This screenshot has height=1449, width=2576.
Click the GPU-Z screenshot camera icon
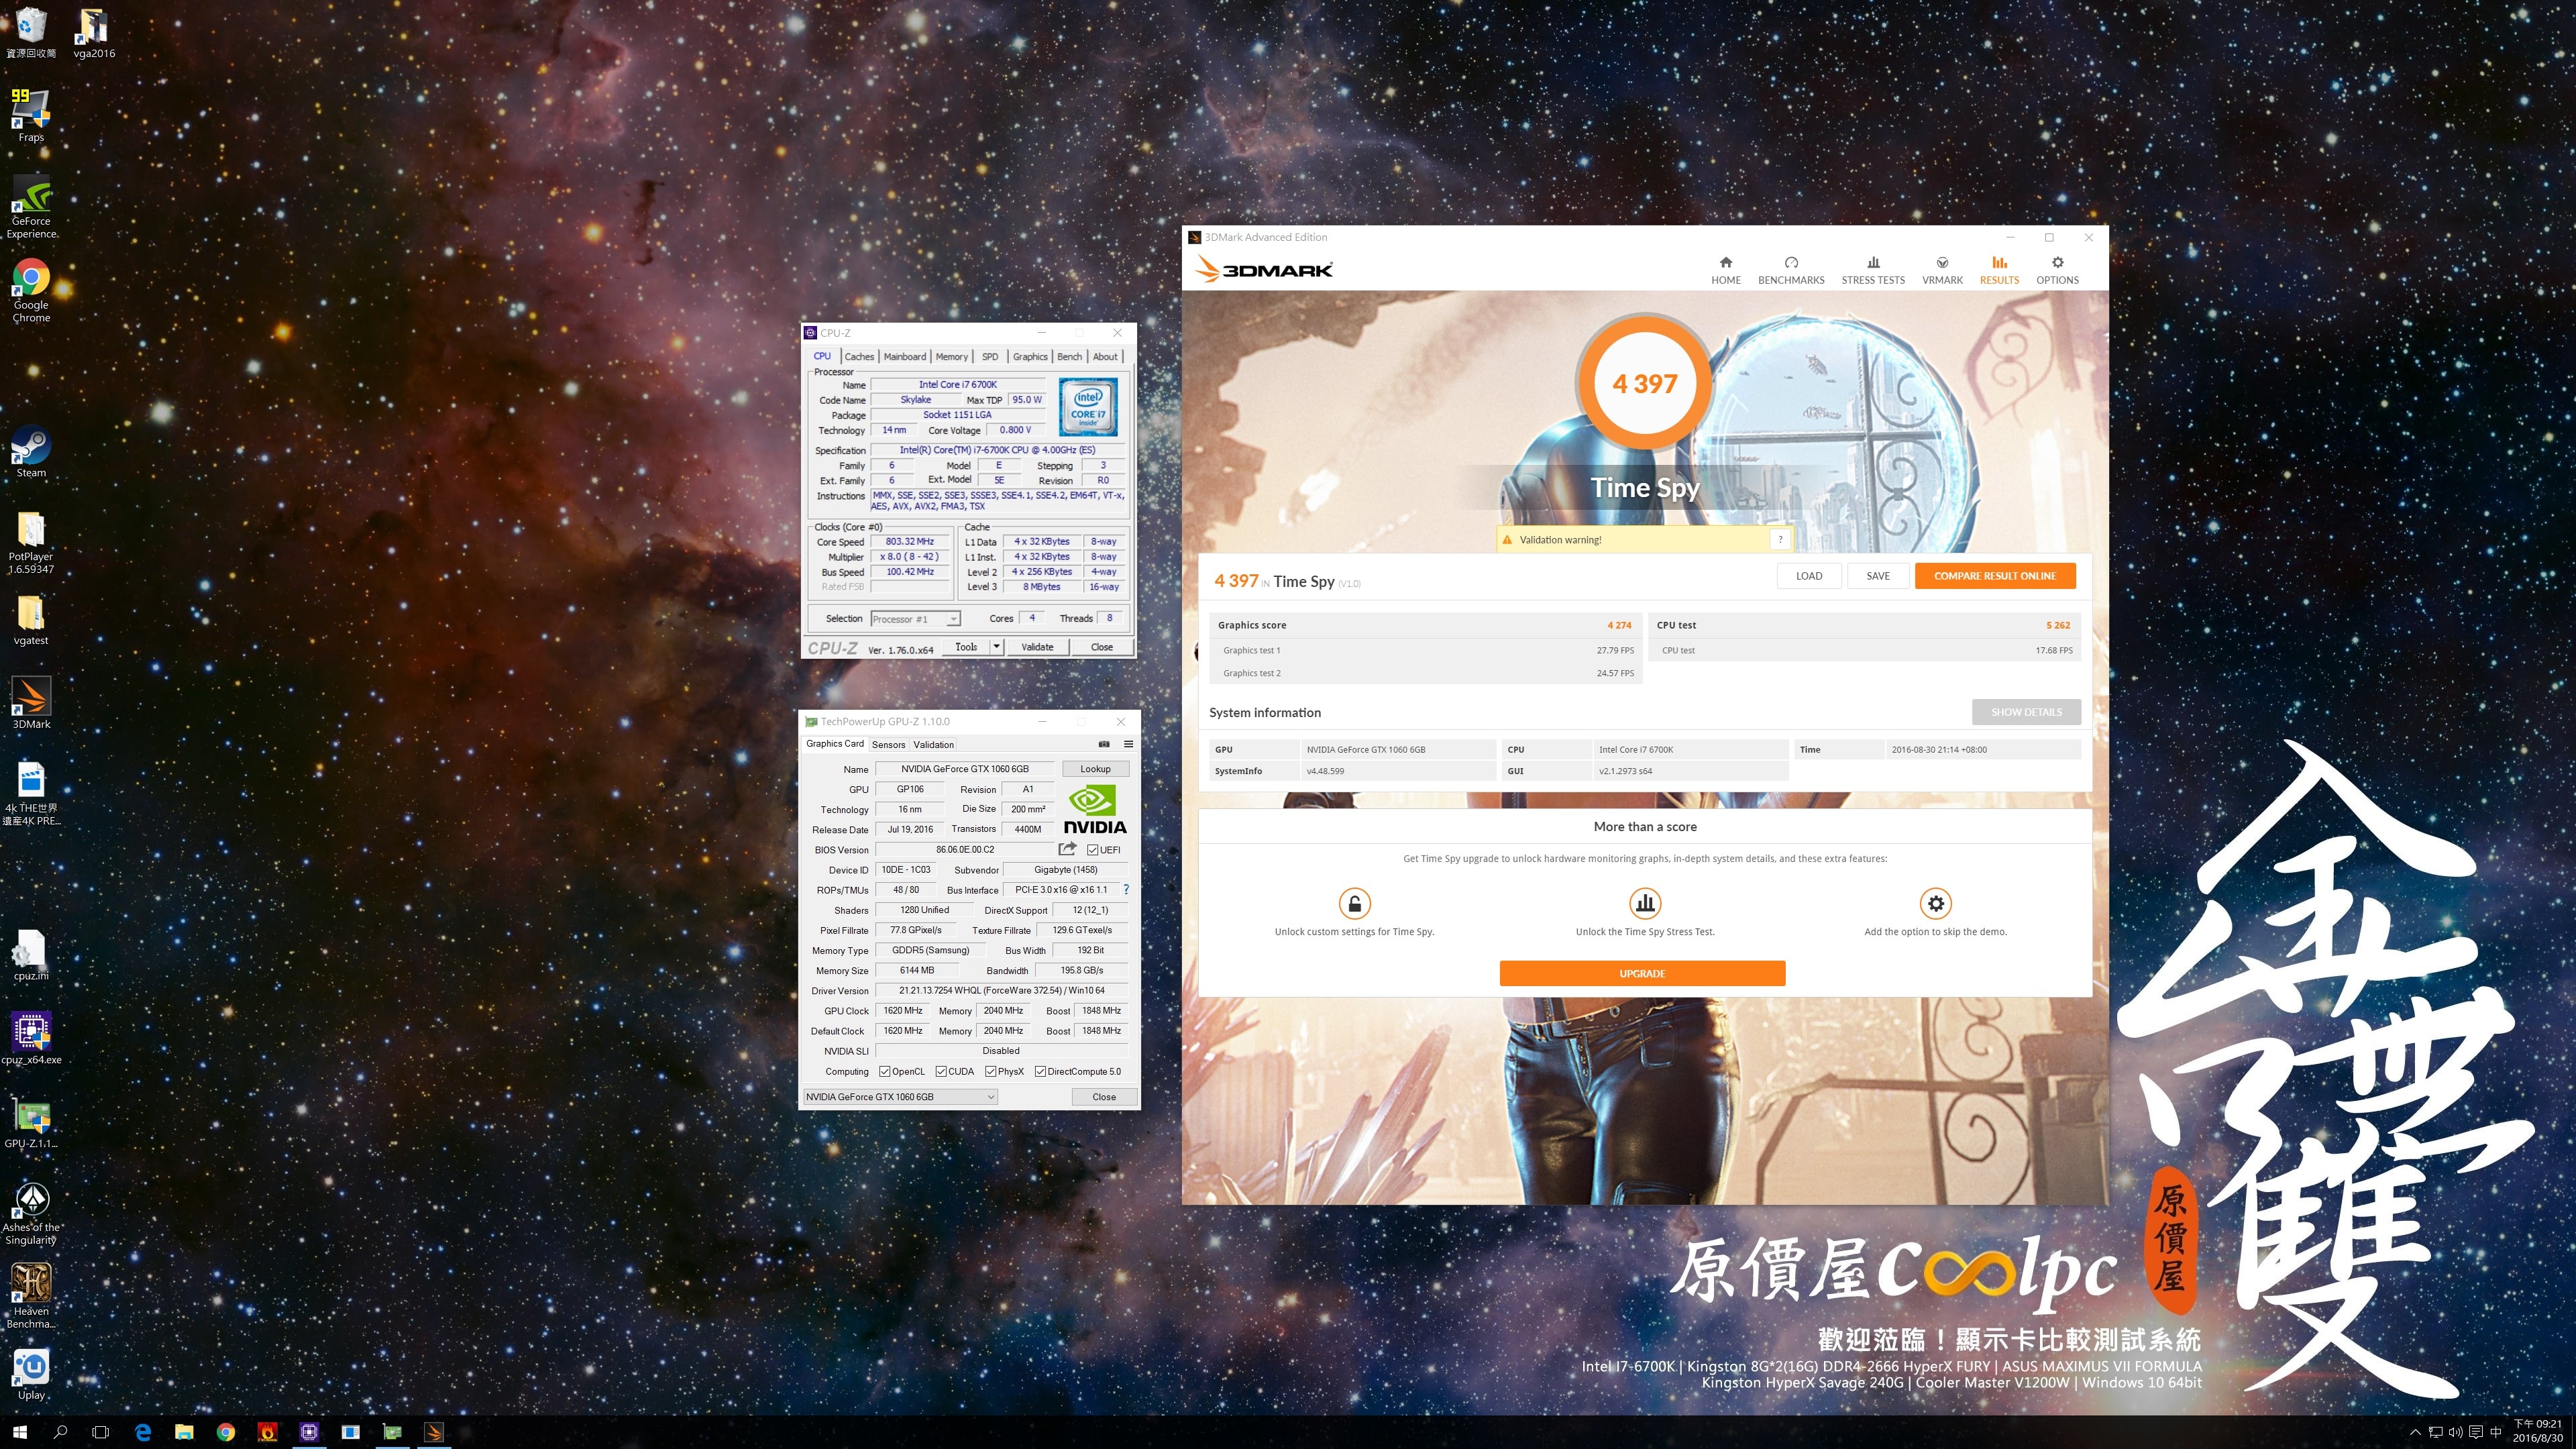(x=1104, y=744)
